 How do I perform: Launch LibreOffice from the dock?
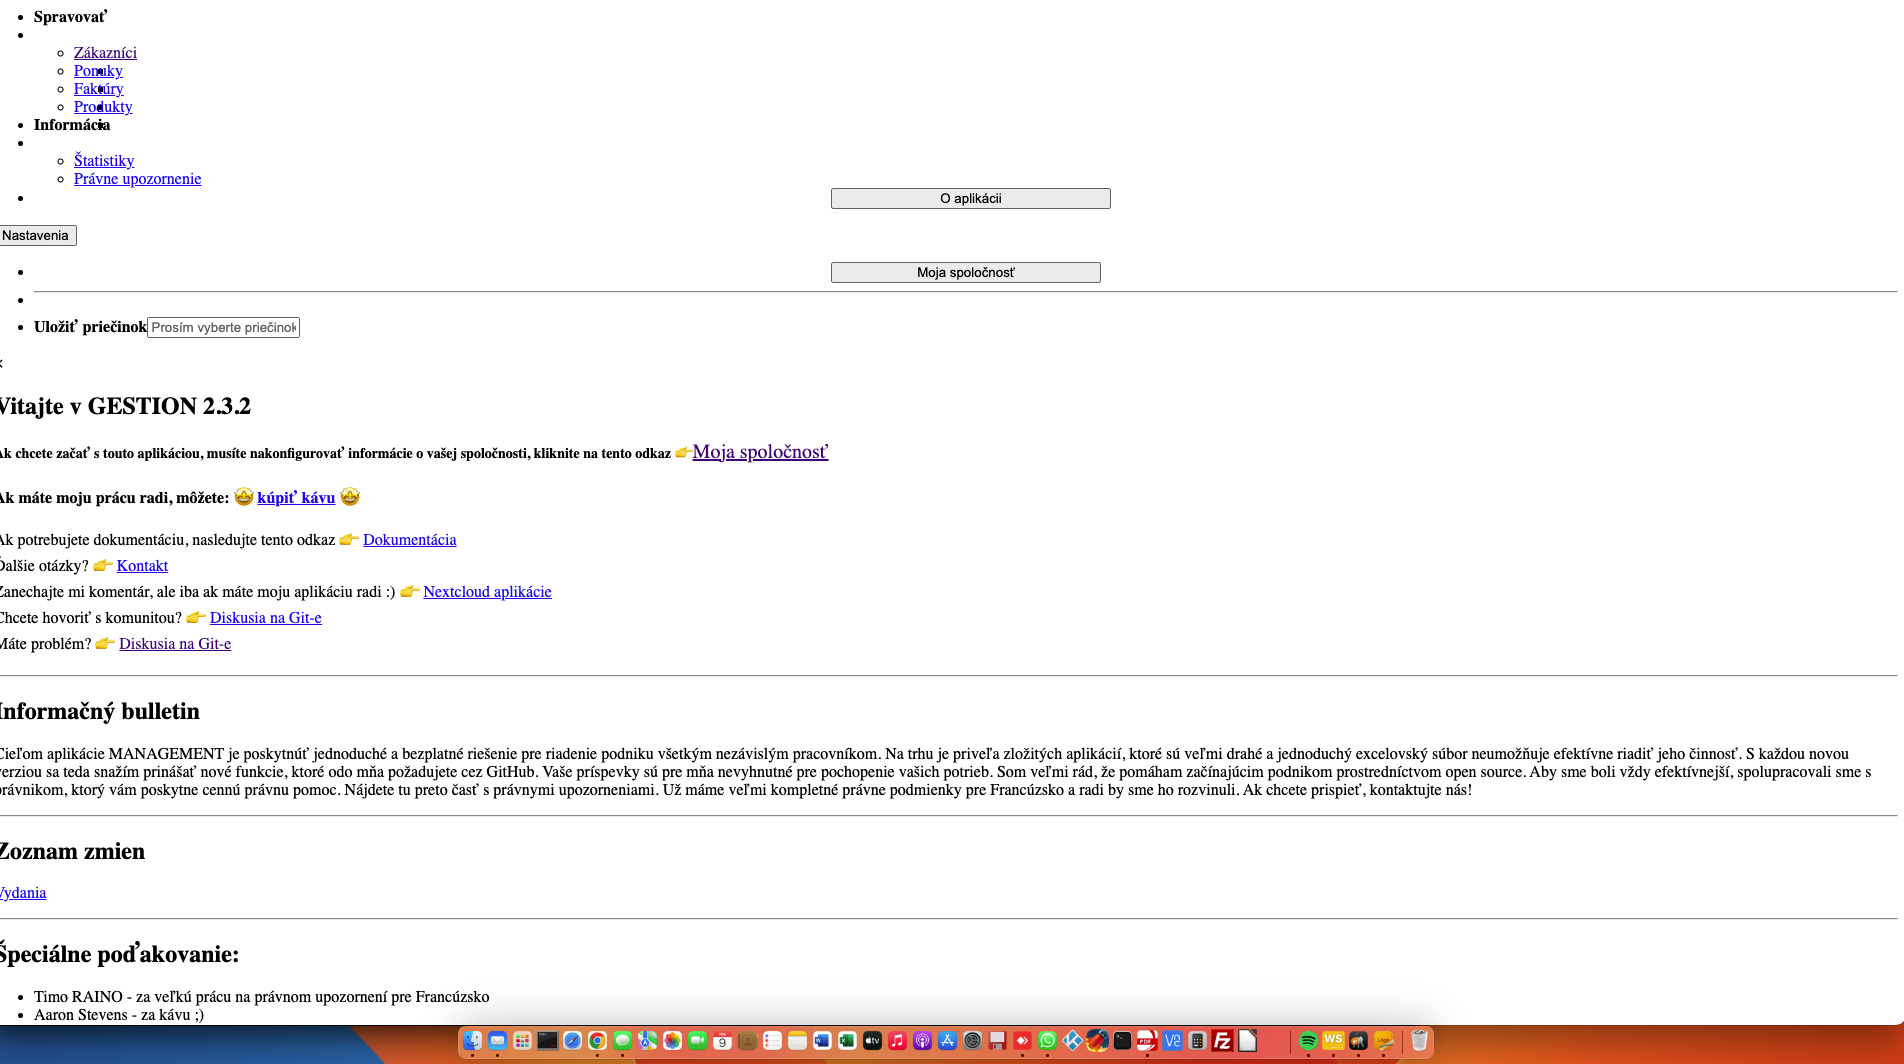[x=1245, y=1040]
